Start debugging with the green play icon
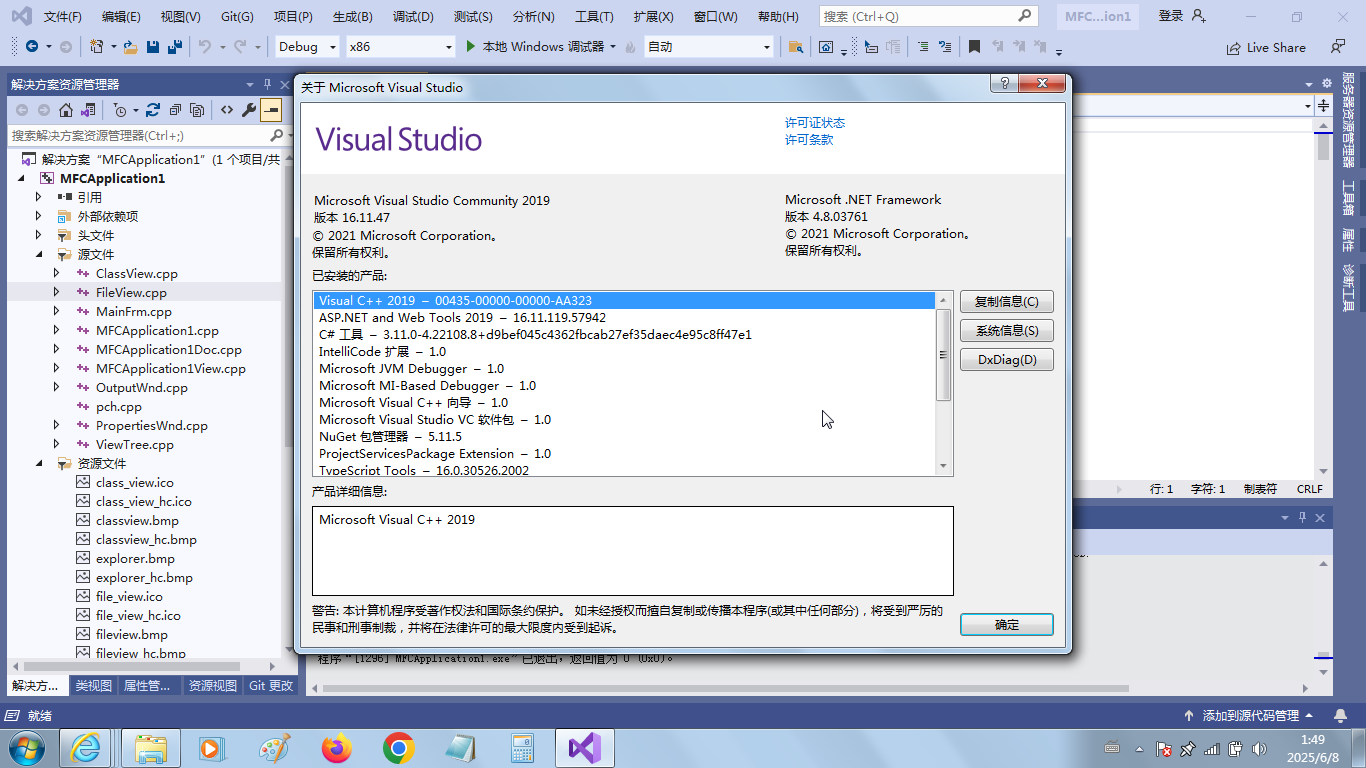This screenshot has width=1366, height=768. click(472, 47)
